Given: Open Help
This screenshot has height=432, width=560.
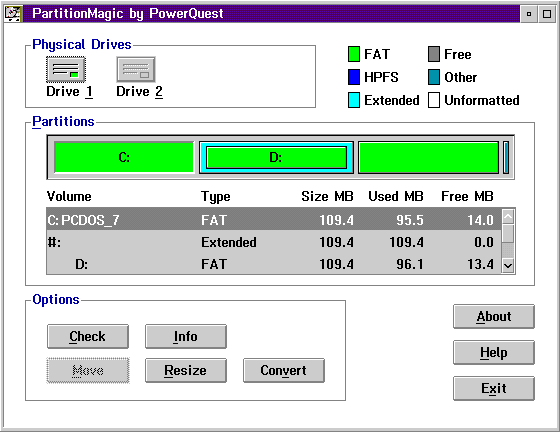Looking at the screenshot, I should [x=494, y=352].
